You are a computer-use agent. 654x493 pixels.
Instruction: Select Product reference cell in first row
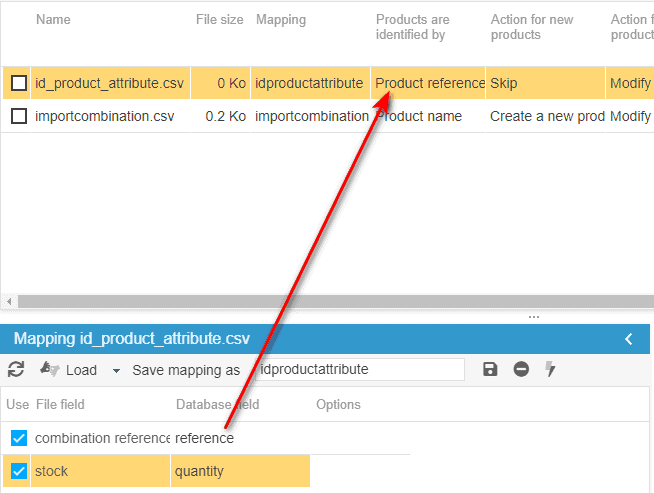[429, 83]
